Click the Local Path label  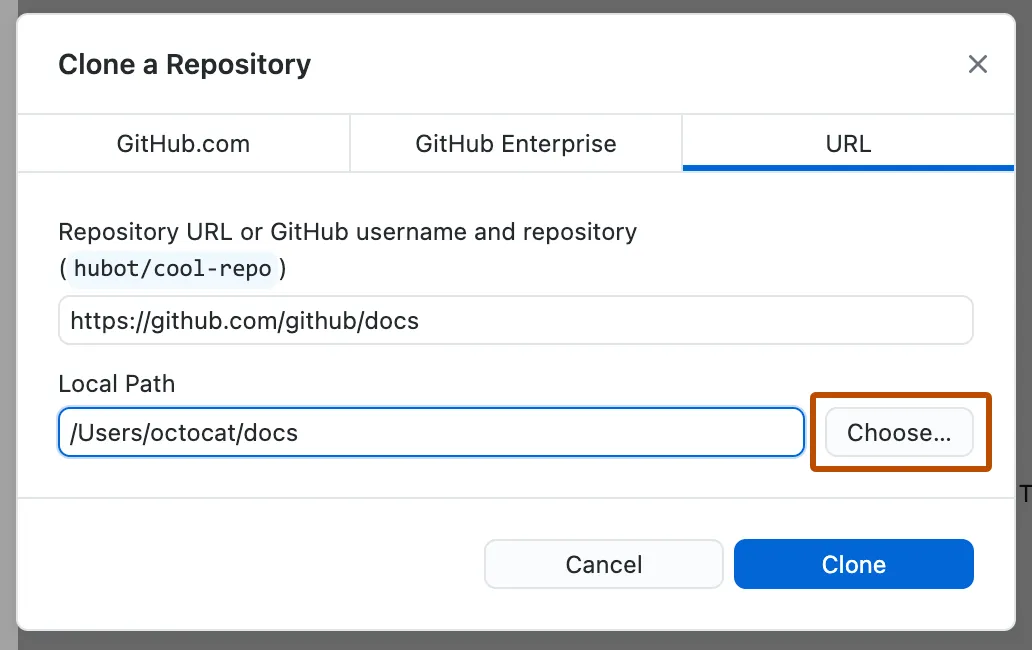pyautogui.click(x=116, y=383)
